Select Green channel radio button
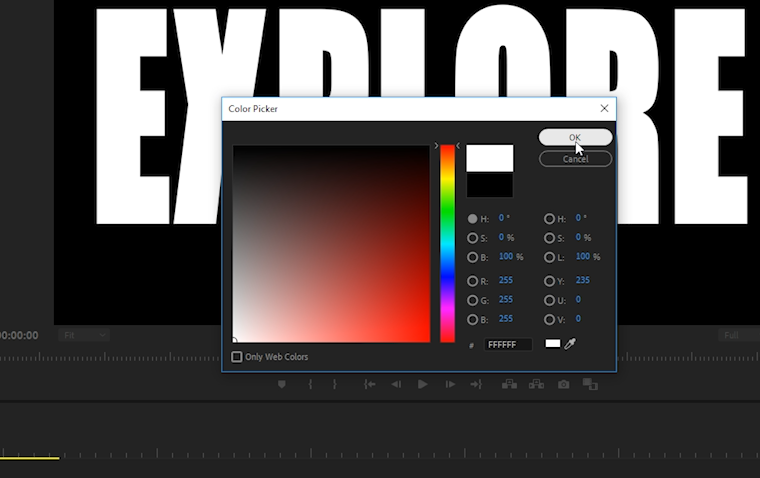This screenshot has width=760, height=478. point(473,300)
